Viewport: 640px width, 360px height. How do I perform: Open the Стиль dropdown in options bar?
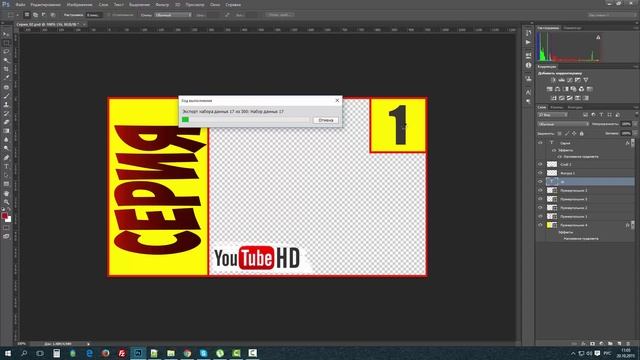click(x=173, y=15)
